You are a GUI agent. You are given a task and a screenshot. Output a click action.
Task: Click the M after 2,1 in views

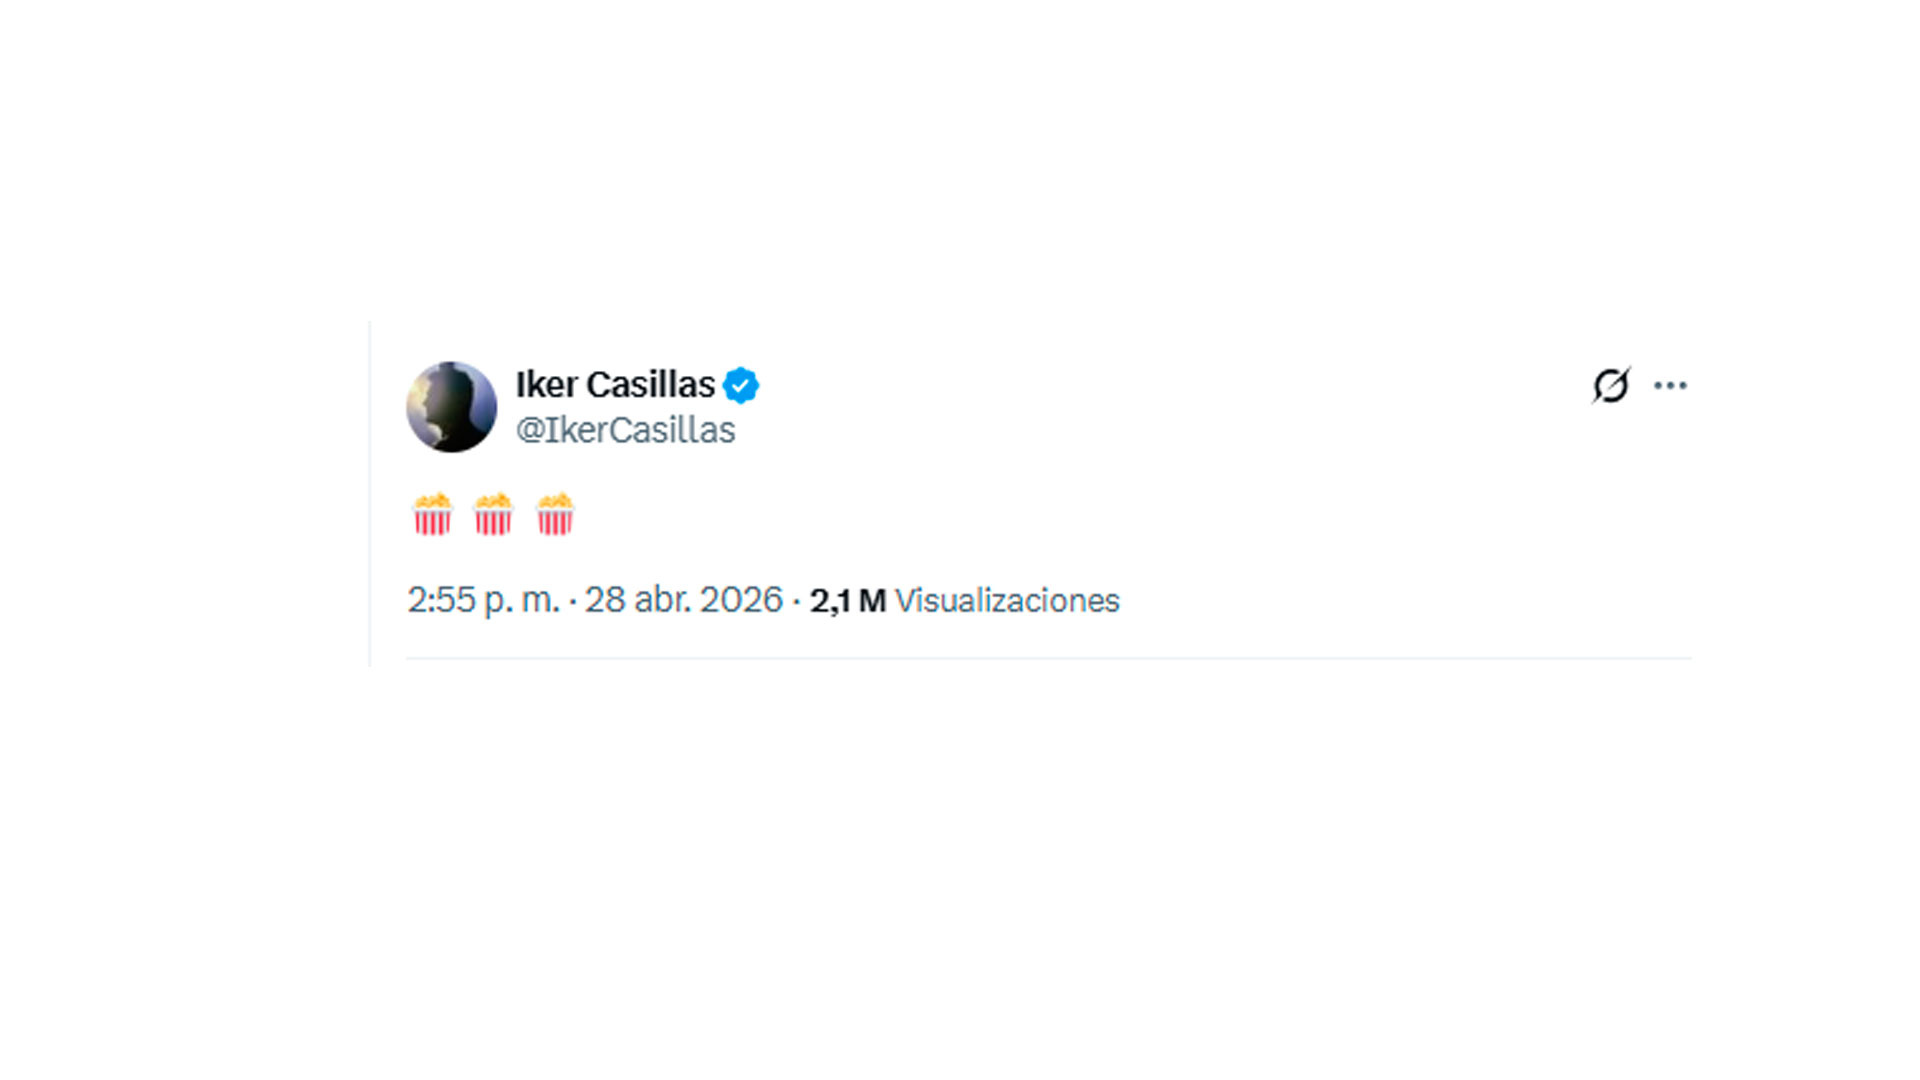(x=872, y=601)
